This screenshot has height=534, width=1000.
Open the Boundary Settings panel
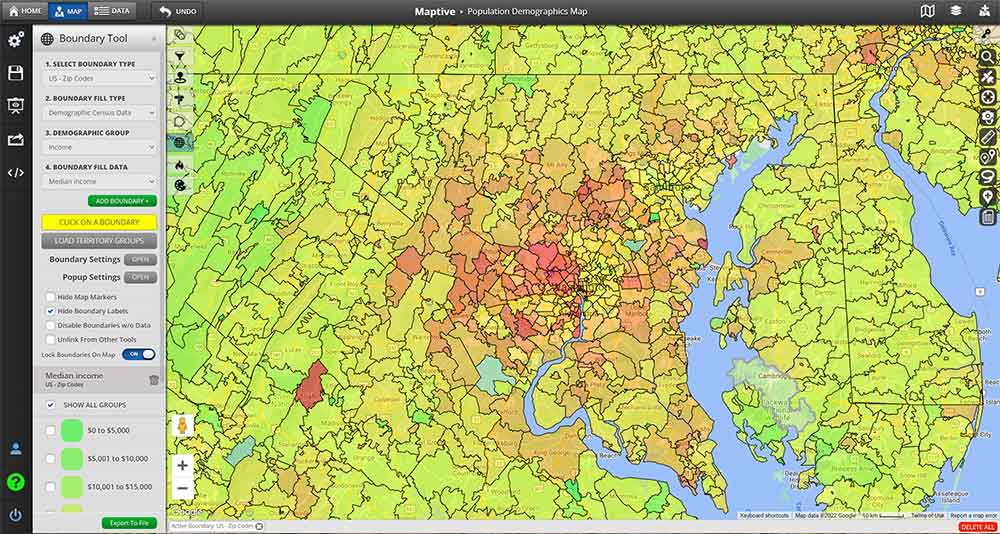(x=140, y=260)
